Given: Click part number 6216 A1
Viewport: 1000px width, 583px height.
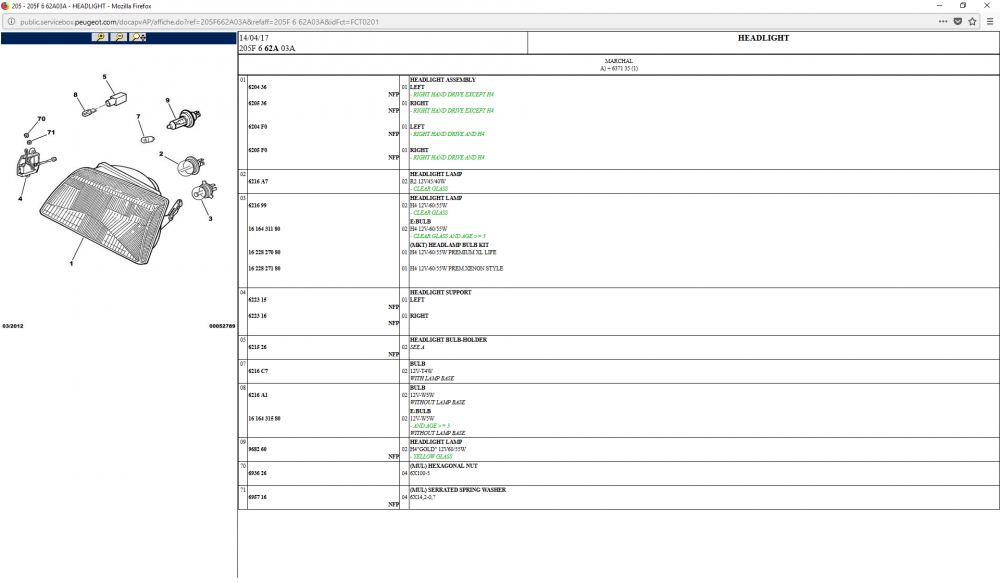Looking at the screenshot, I should [x=258, y=395].
